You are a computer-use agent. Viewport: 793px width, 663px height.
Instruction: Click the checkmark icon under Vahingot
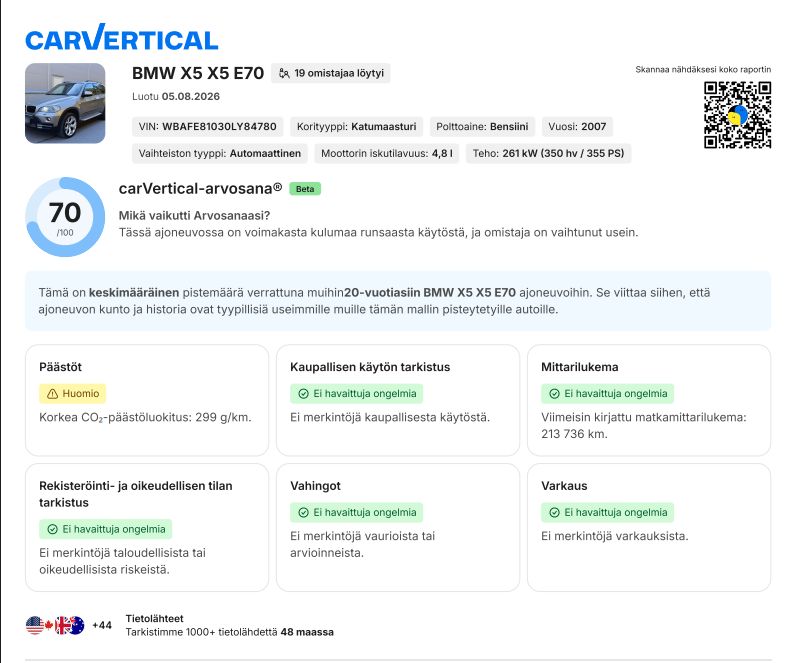click(303, 512)
